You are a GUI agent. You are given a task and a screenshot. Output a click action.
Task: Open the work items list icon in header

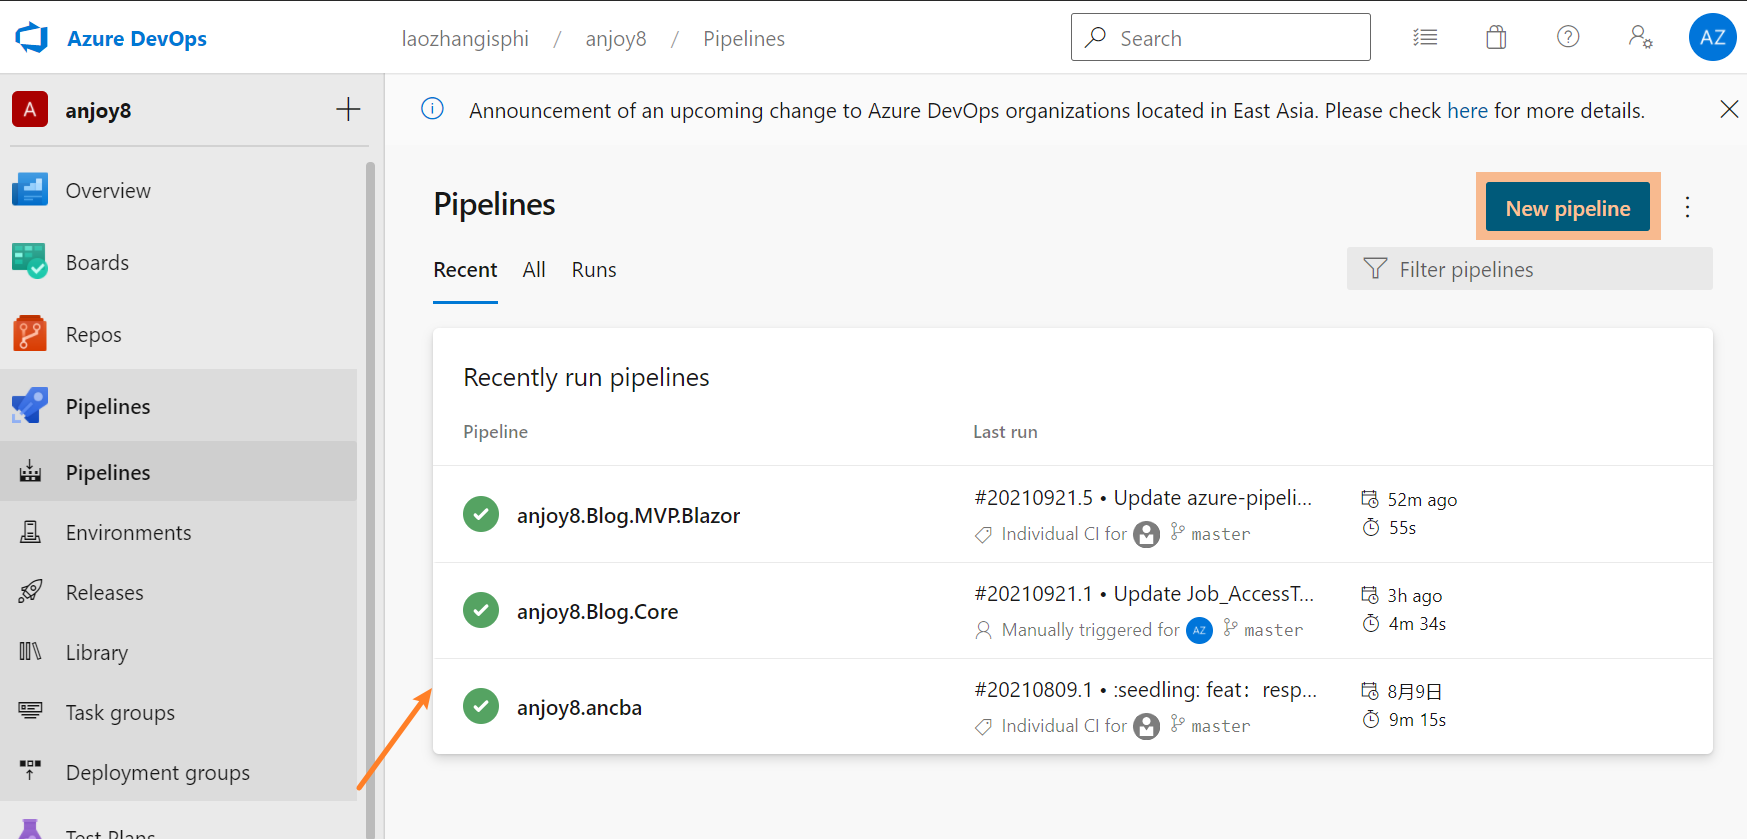click(1425, 37)
